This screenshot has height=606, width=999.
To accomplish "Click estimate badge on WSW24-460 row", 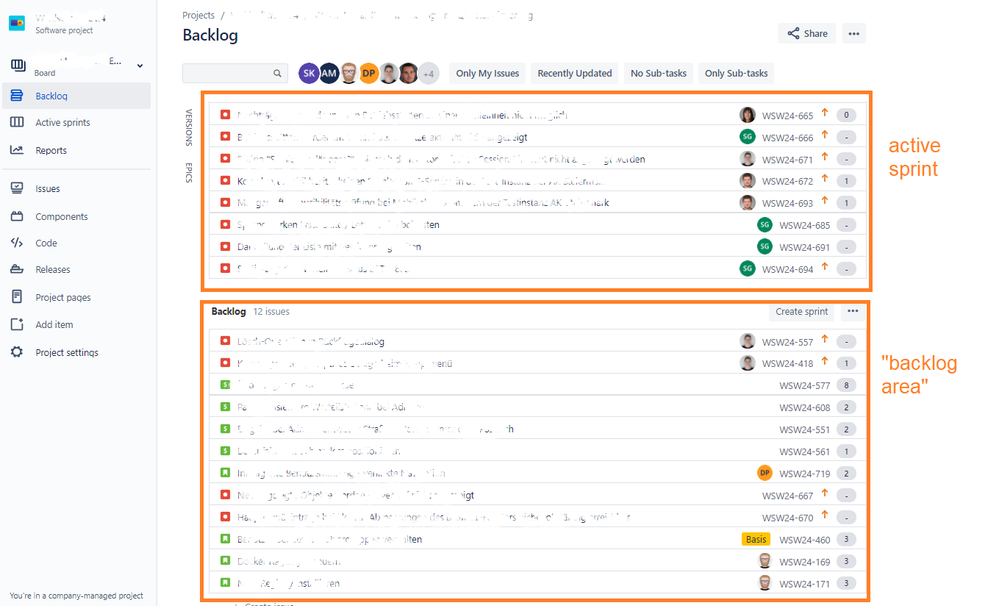I will tap(846, 539).
